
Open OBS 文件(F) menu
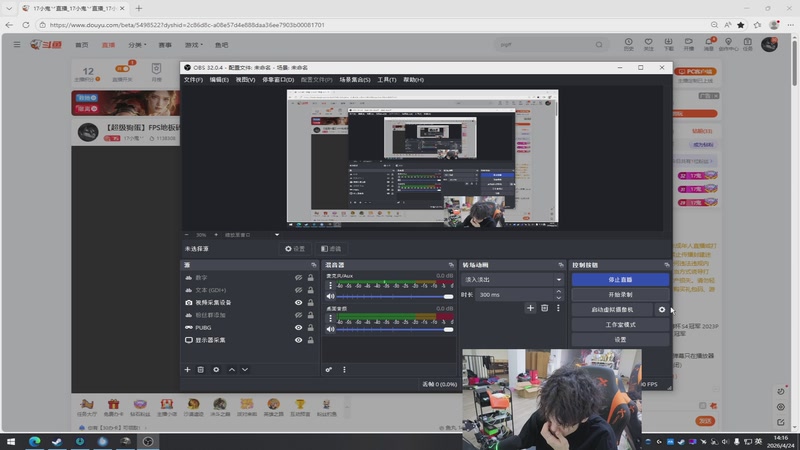pos(193,80)
